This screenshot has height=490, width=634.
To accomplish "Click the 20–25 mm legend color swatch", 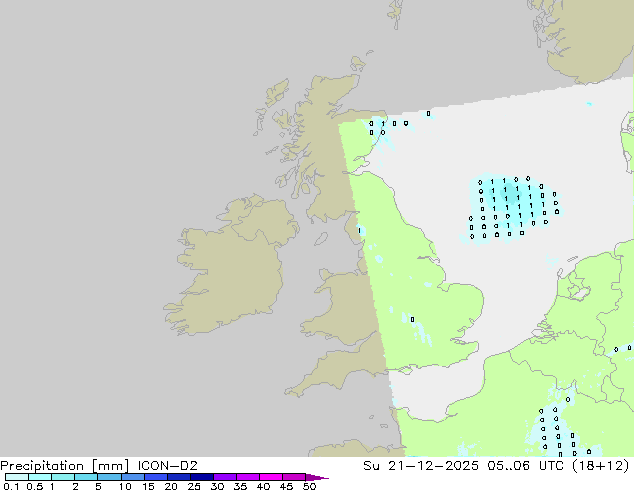I will (x=179, y=477).
